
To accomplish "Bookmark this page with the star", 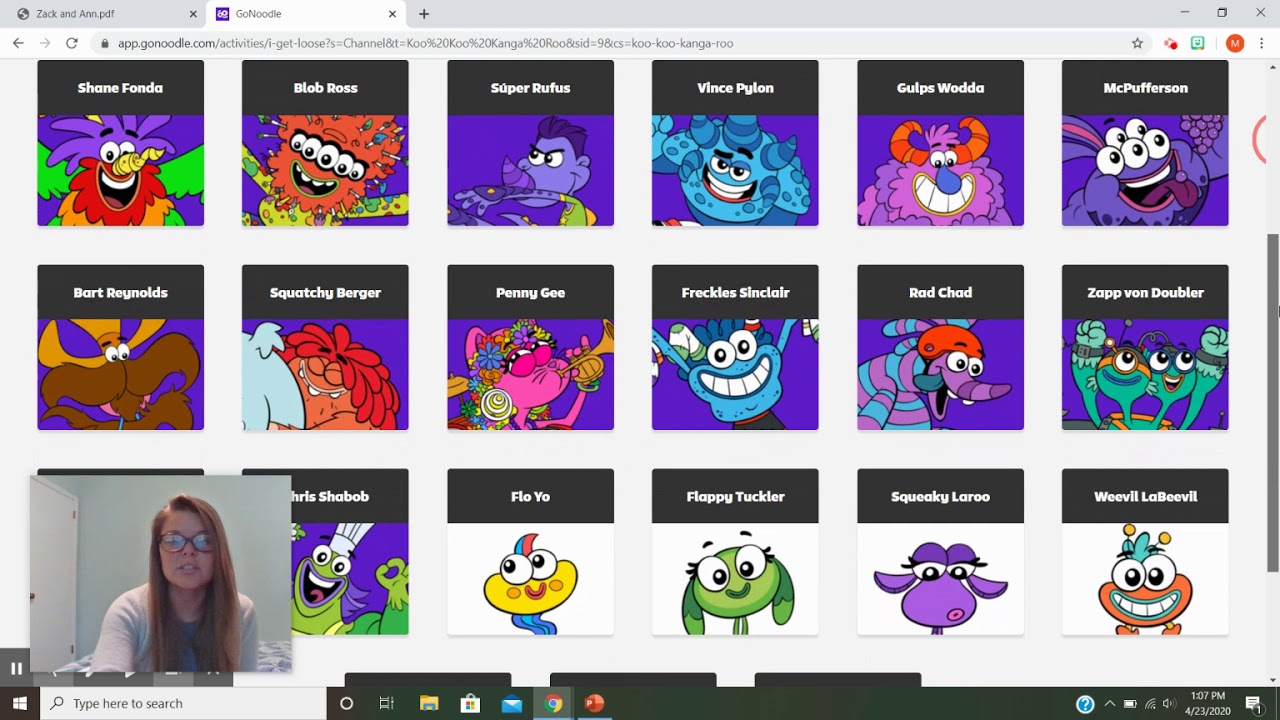I will coord(1137,43).
